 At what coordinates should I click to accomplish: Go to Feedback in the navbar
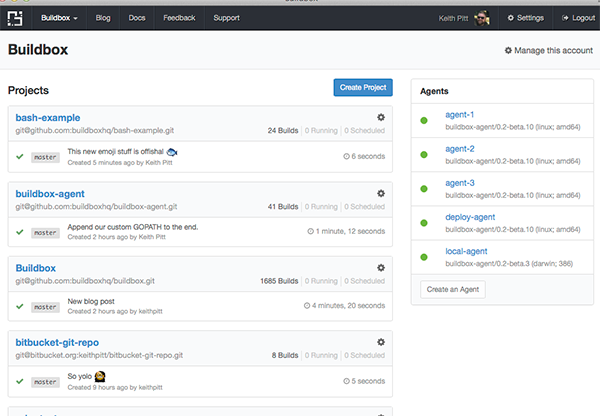179,18
